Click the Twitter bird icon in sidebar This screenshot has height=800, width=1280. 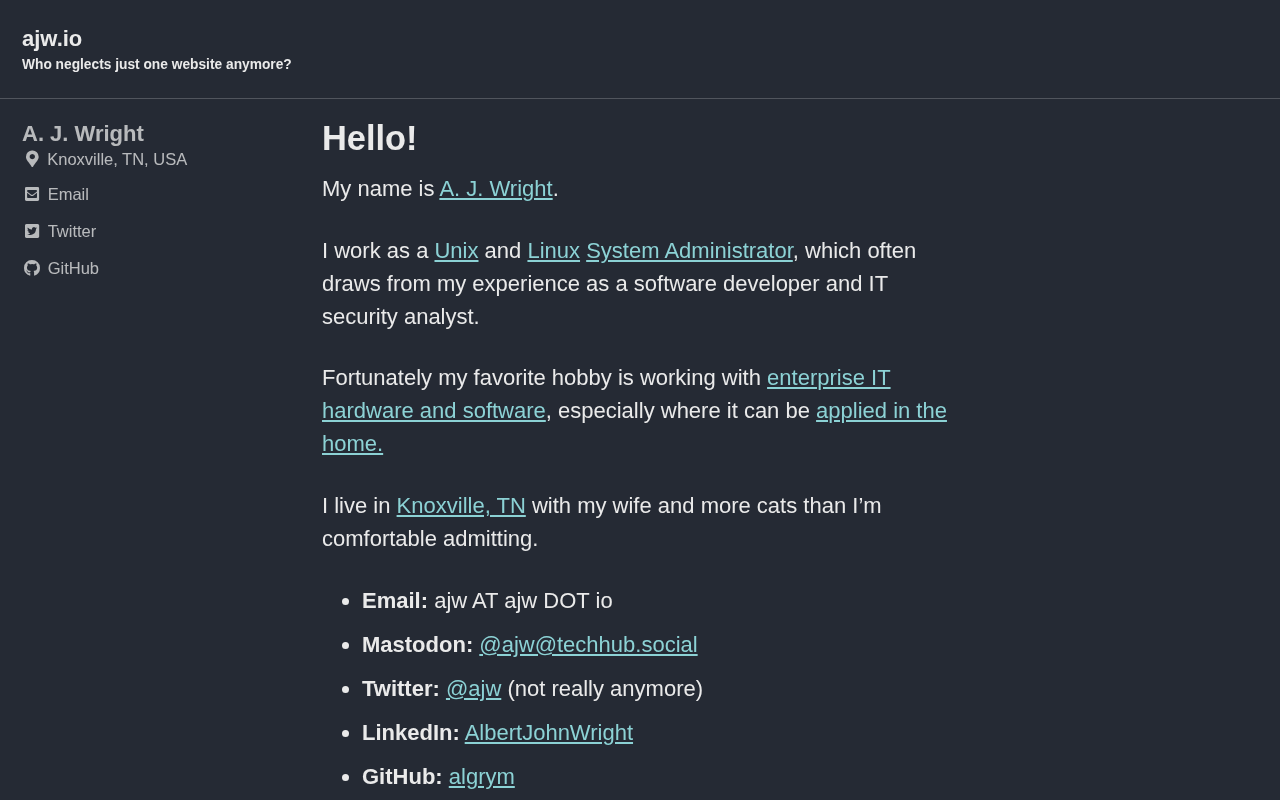[x=32, y=231]
